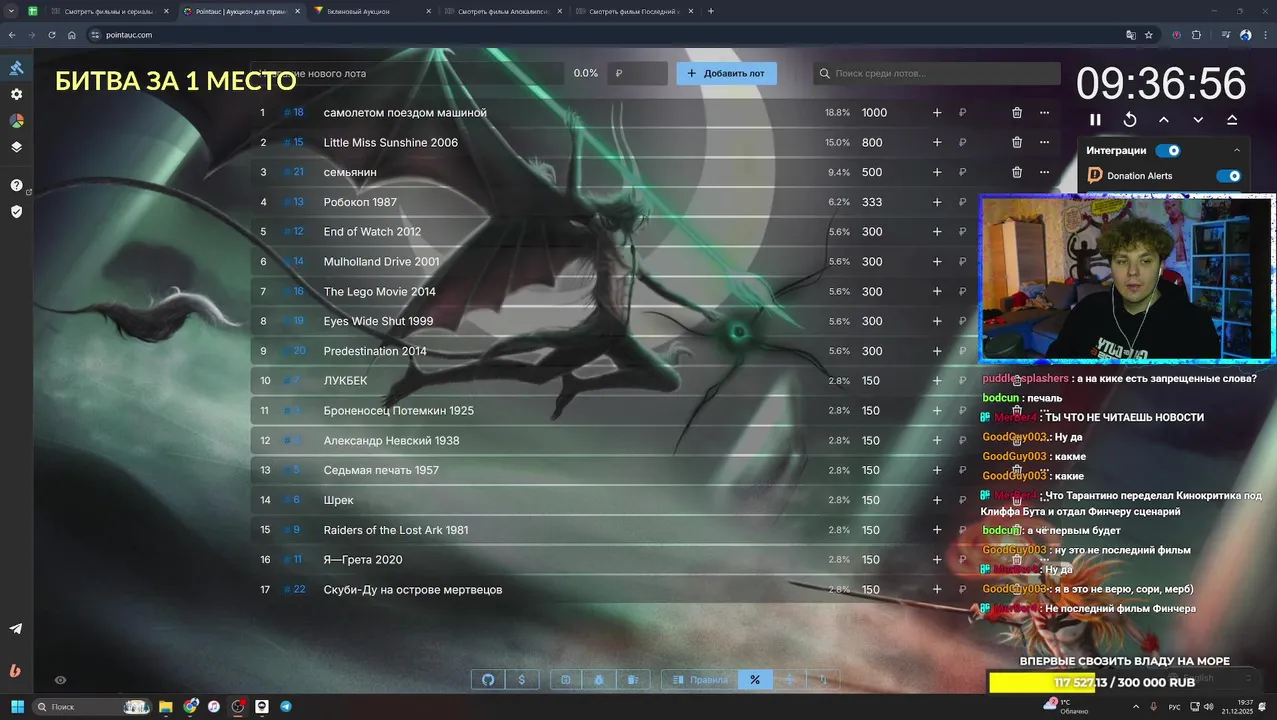Screen dimensions: 1277x720
Task: Open the shield icon in left sidebar
Action: coord(16,211)
